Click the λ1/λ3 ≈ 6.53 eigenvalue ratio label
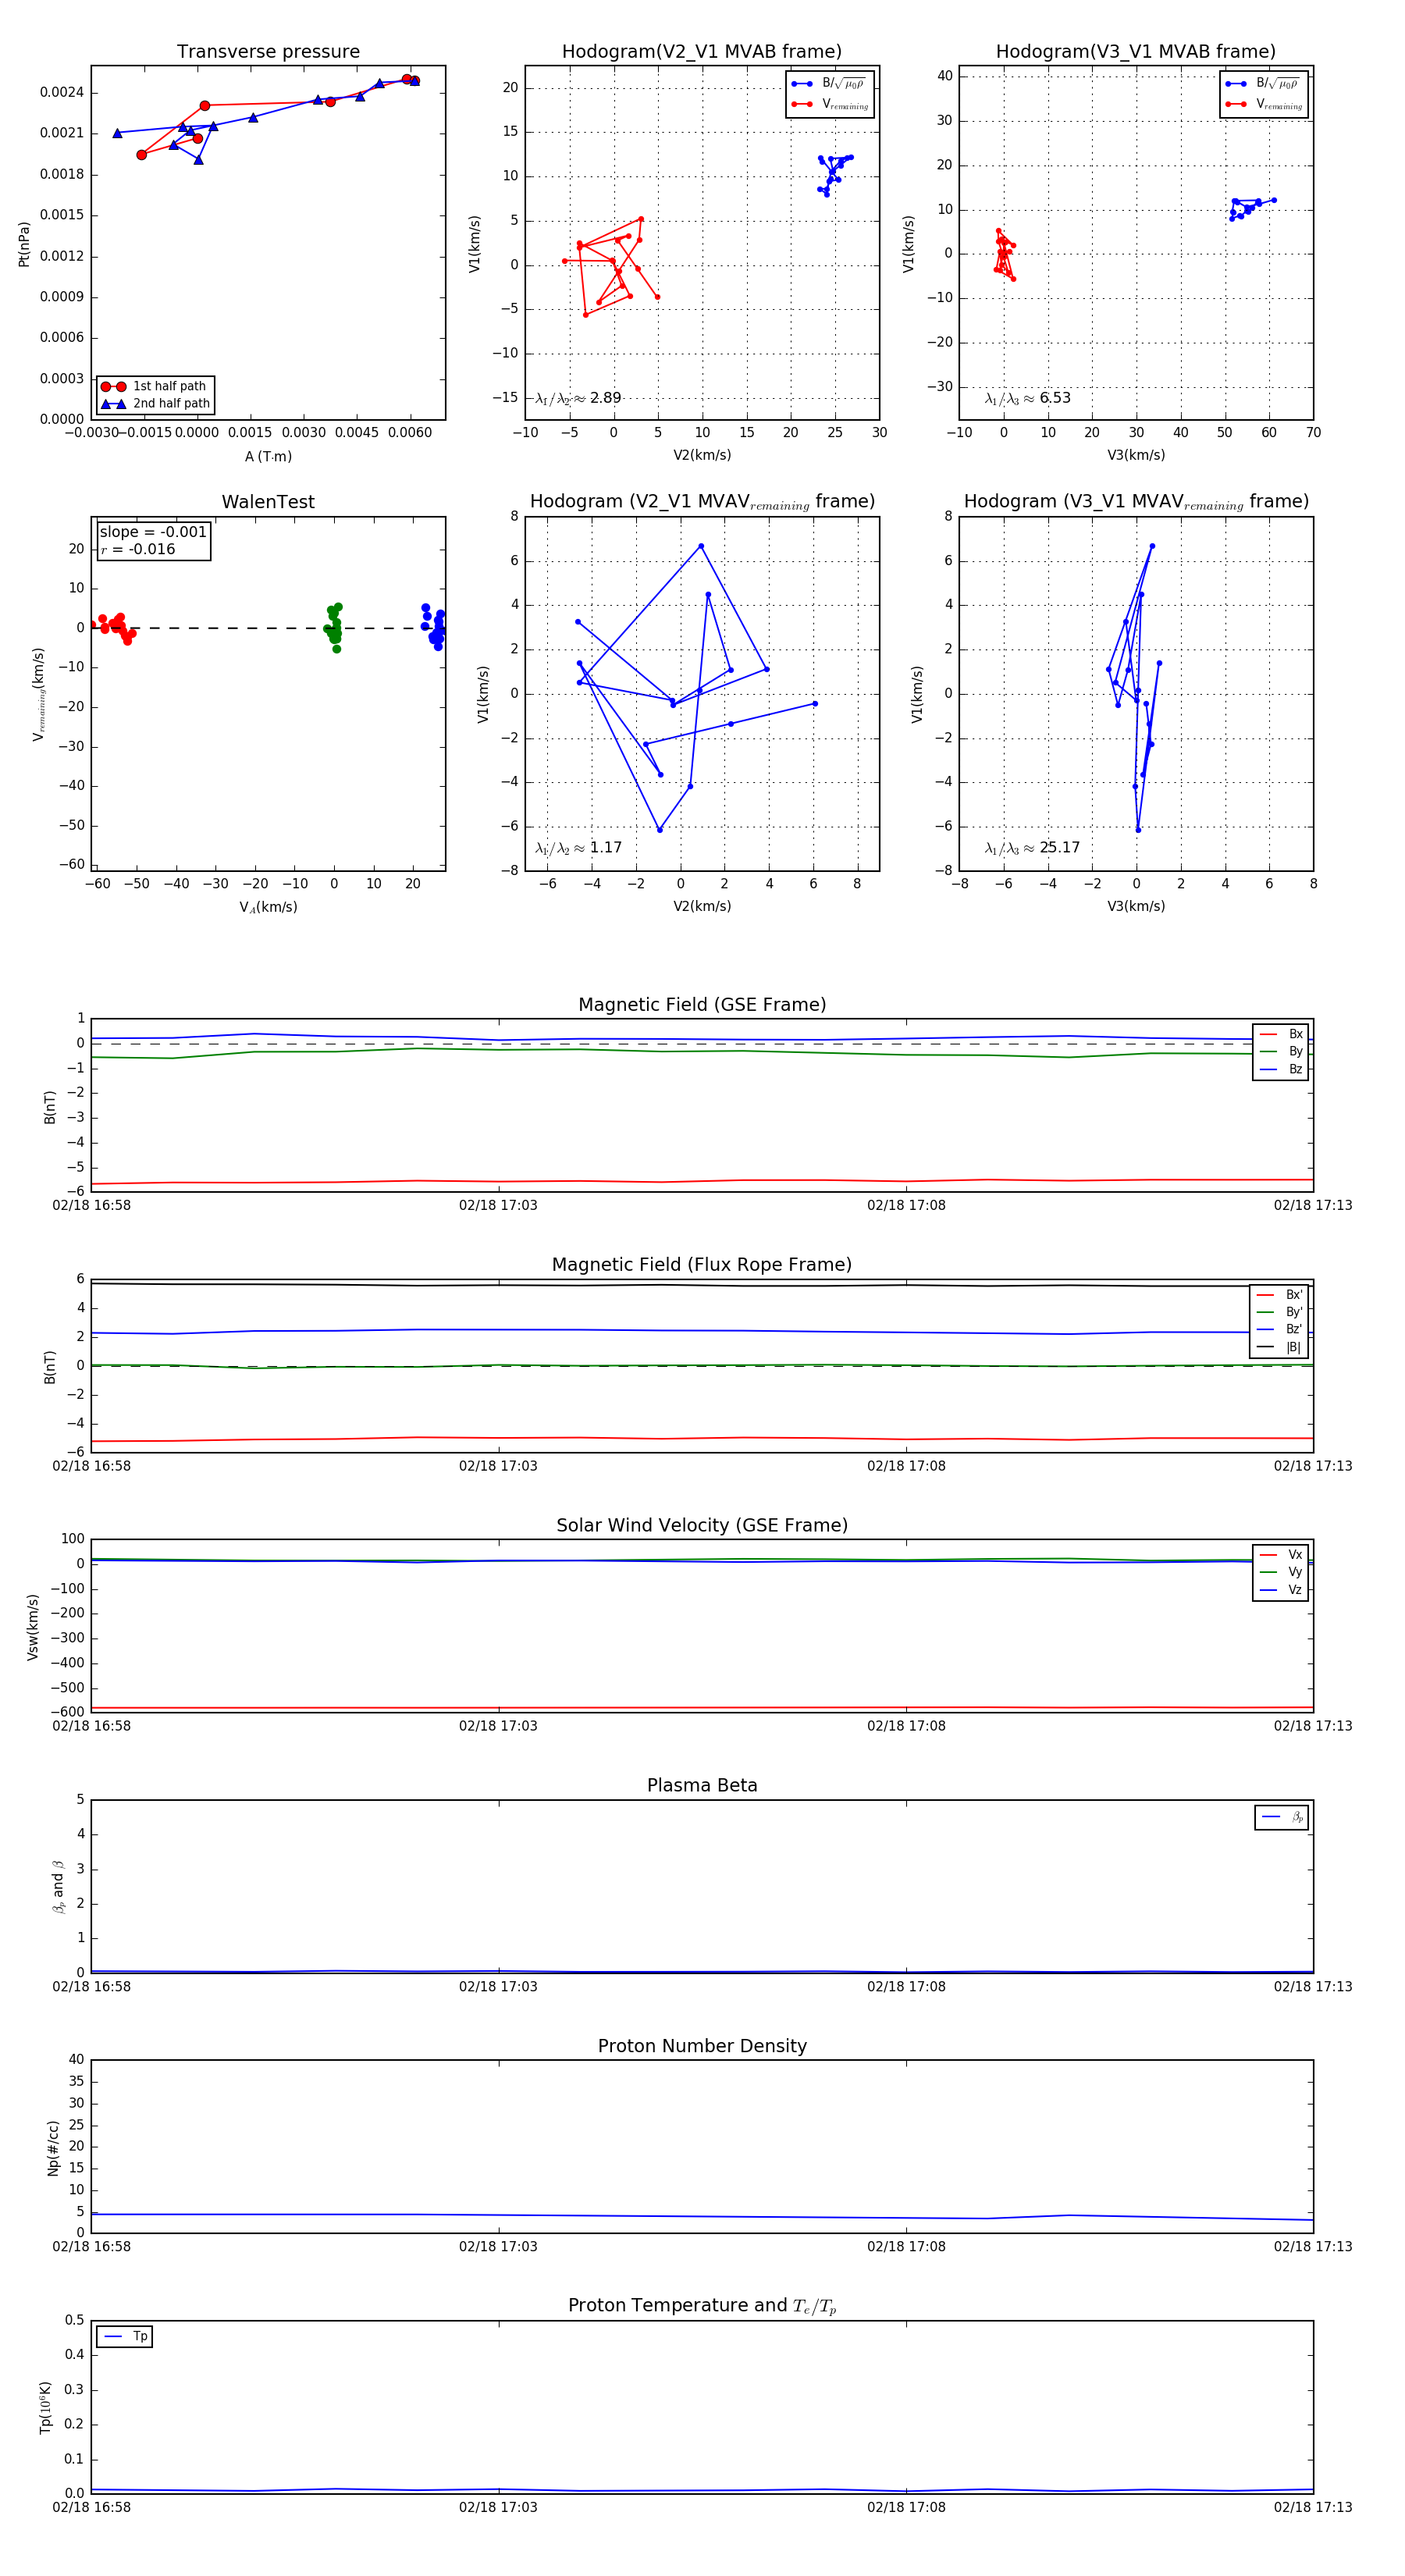 coord(1027,398)
